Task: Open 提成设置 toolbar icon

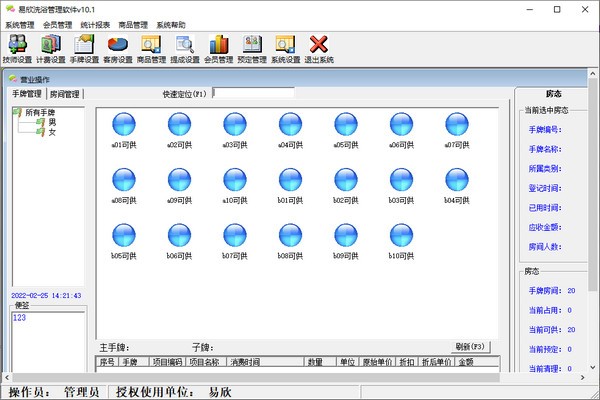Action: tap(185, 49)
